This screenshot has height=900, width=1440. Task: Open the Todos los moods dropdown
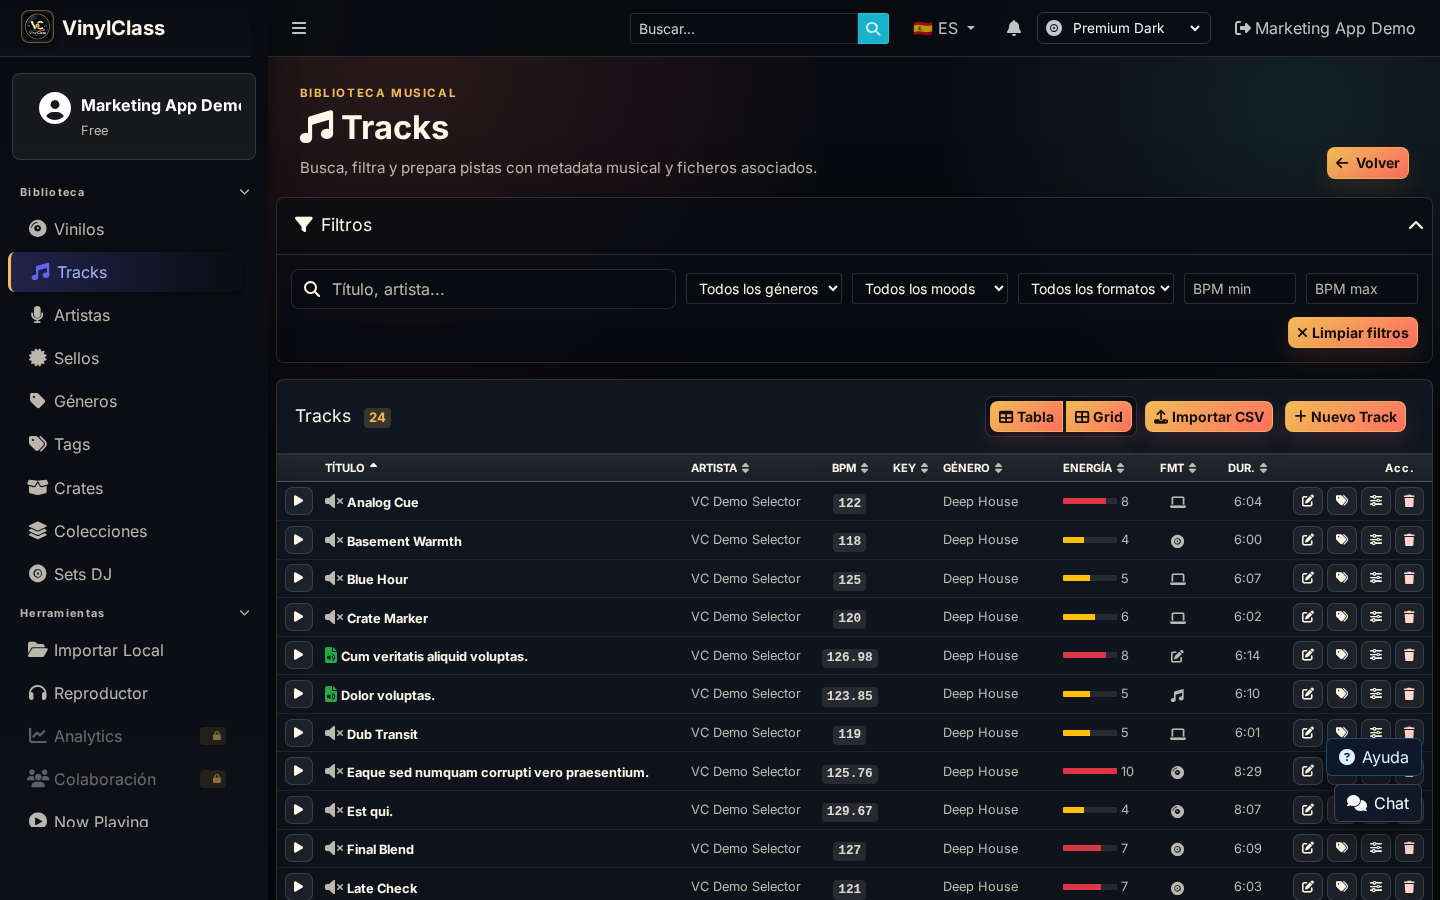930,289
